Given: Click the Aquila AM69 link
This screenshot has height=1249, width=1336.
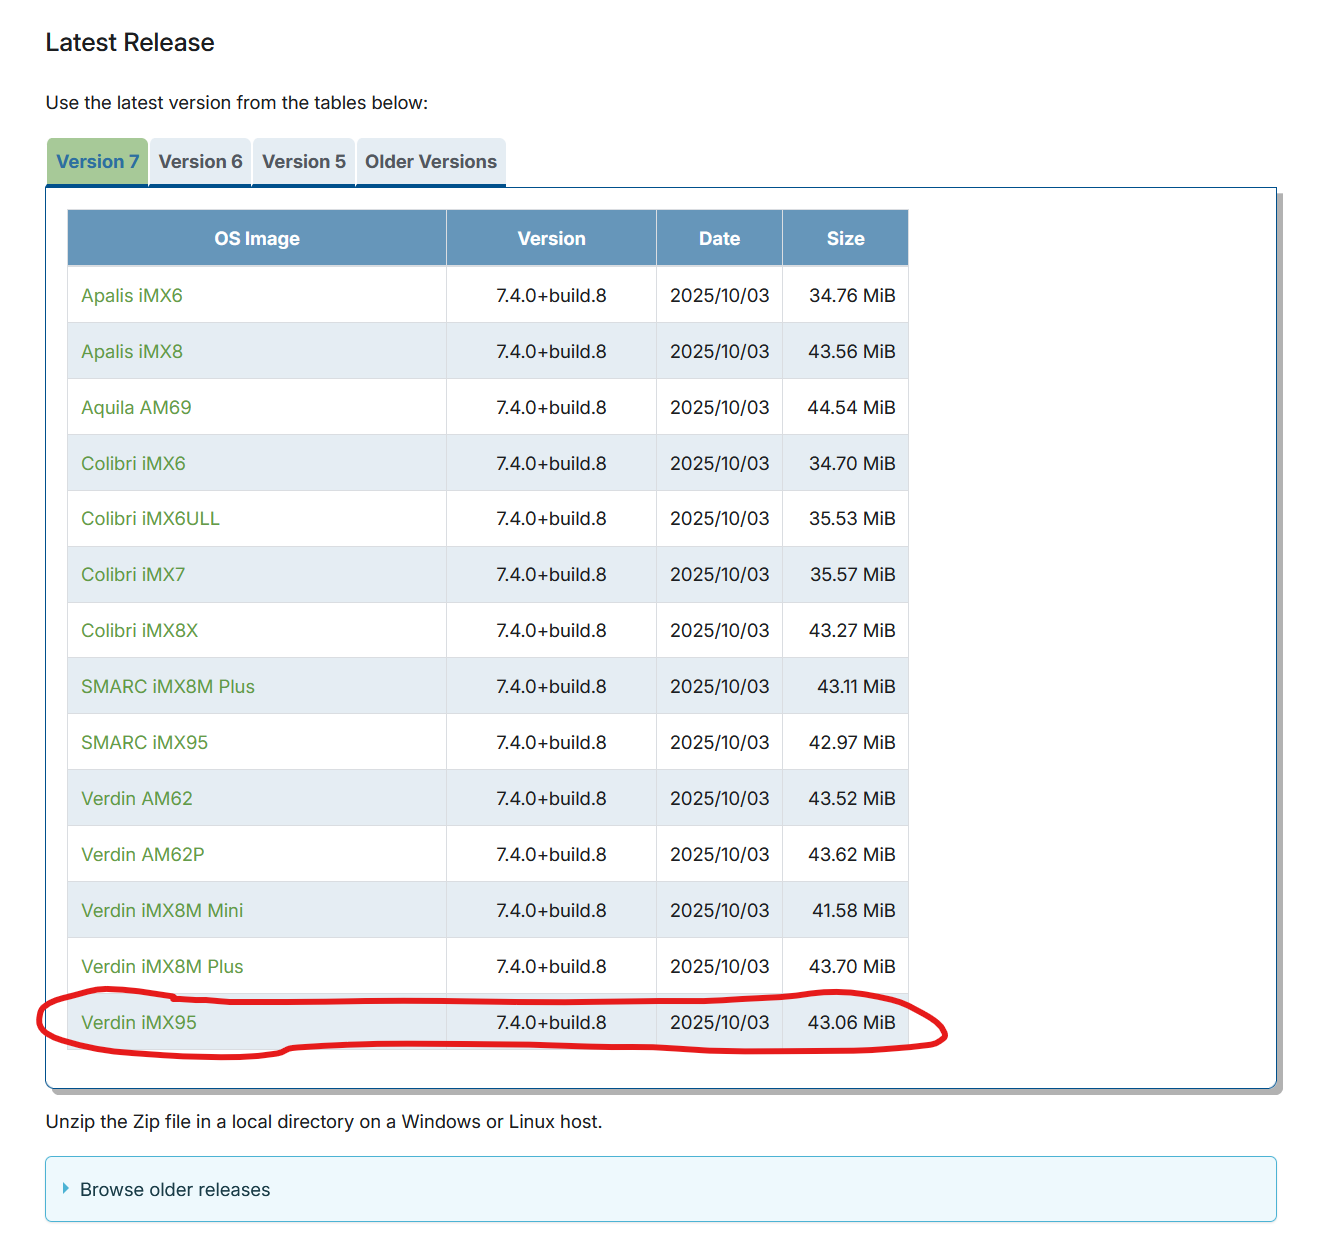Looking at the screenshot, I should (136, 407).
